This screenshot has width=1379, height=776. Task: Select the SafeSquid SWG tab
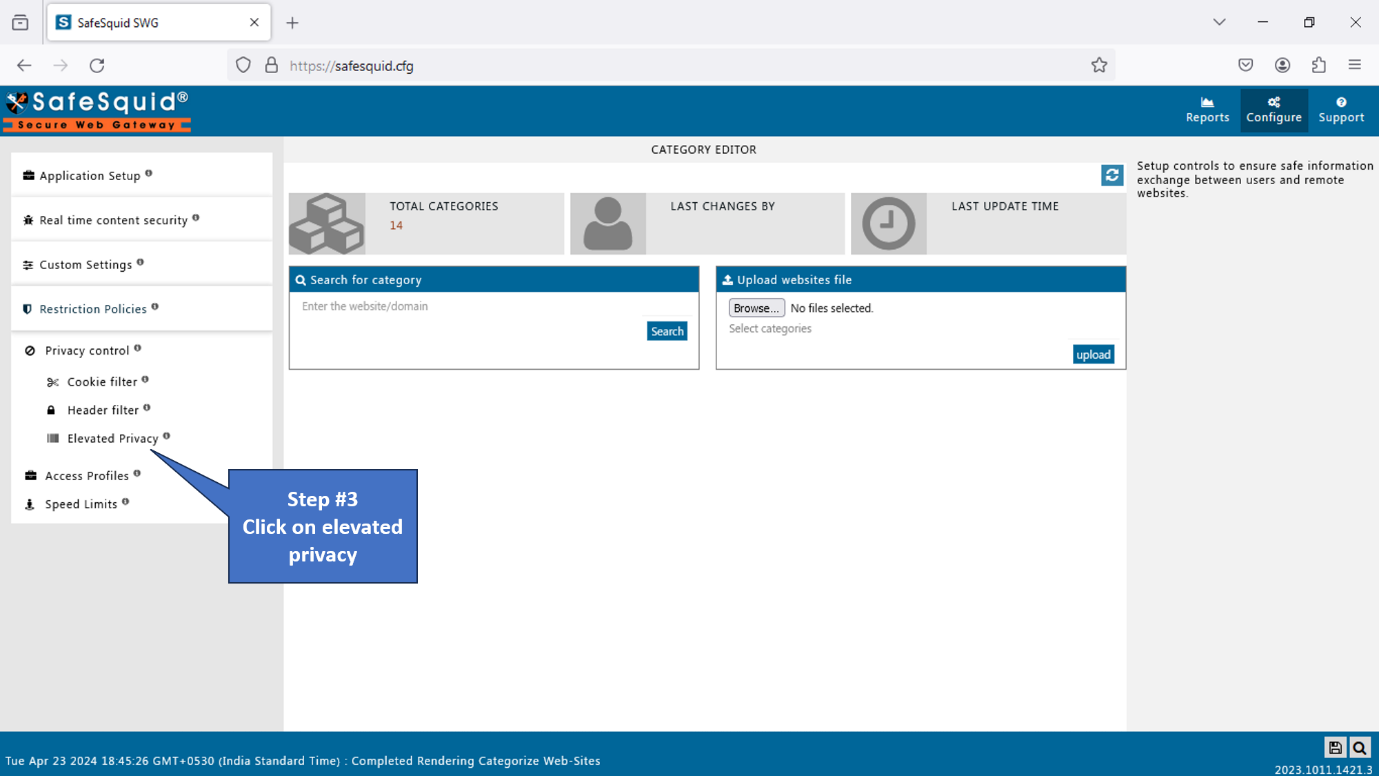pos(157,22)
